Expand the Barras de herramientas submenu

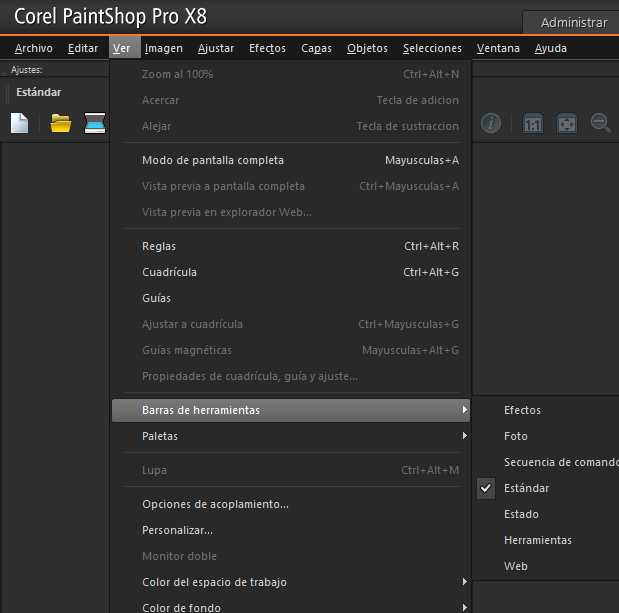pos(291,411)
